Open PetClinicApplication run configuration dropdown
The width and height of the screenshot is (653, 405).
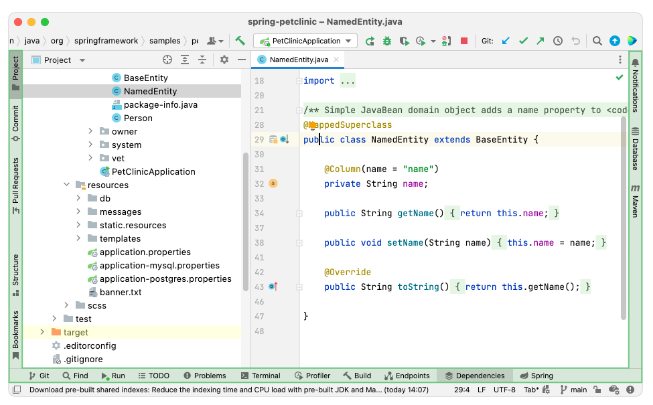pos(305,41)
